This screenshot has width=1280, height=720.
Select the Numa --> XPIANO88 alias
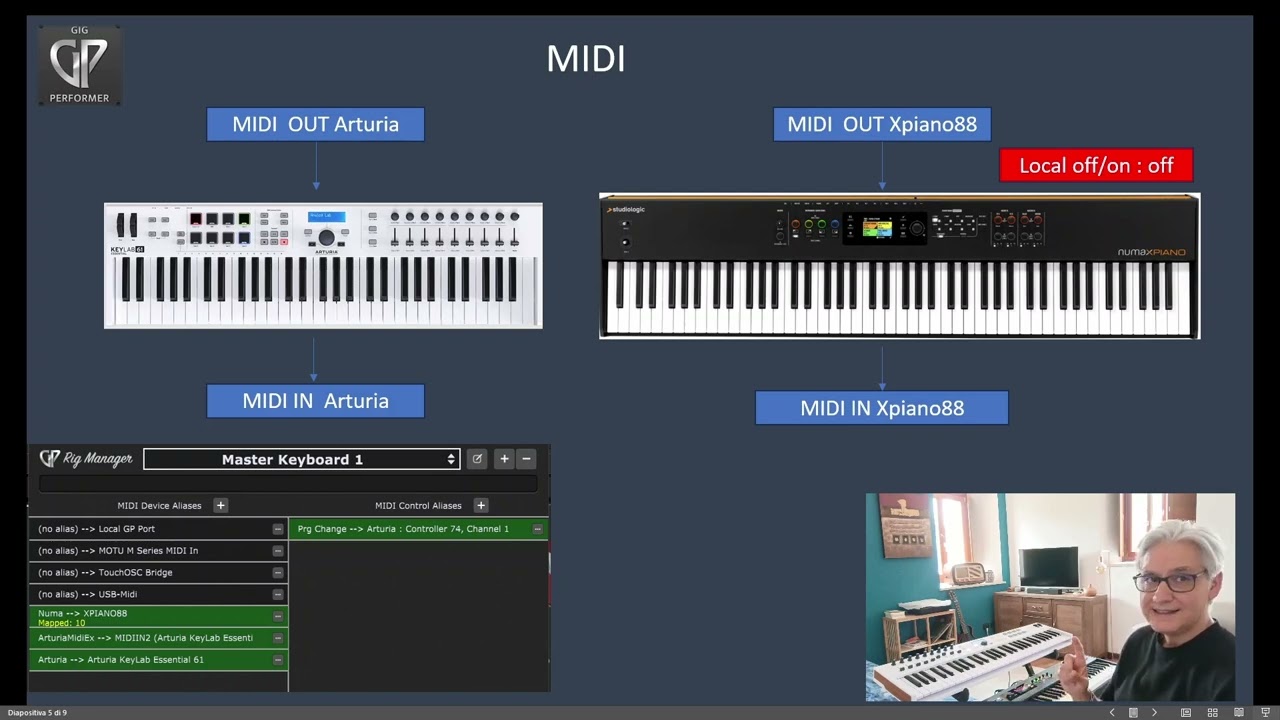click(x=159, y=617)
